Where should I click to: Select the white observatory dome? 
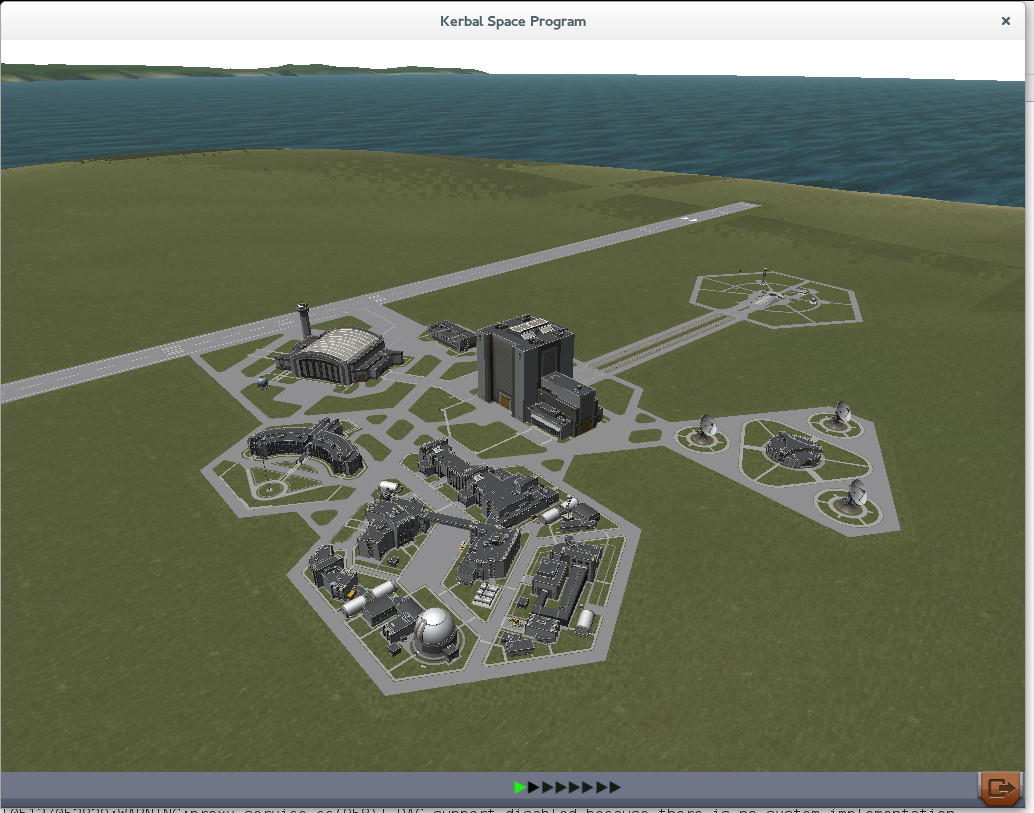point(437,630)
